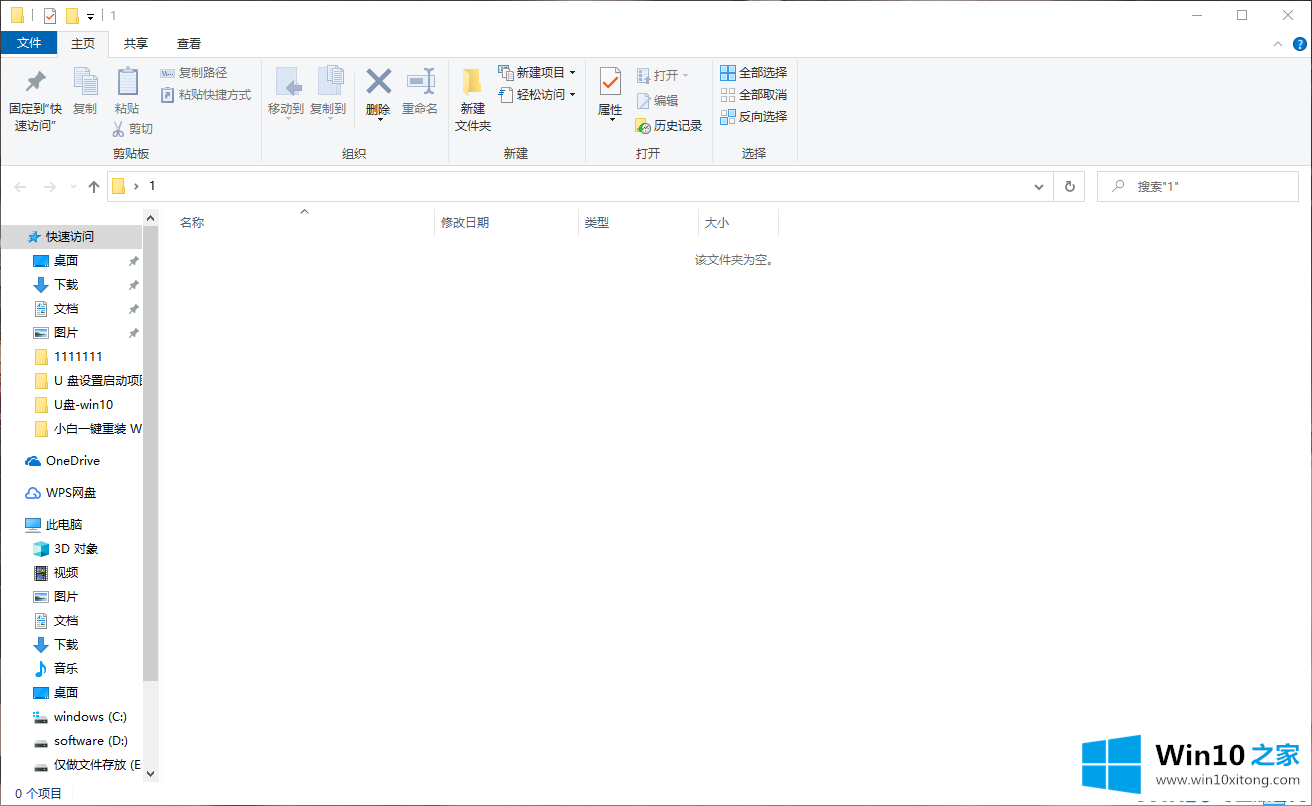Open the Delete (删除) dropdown arrow

379,120
